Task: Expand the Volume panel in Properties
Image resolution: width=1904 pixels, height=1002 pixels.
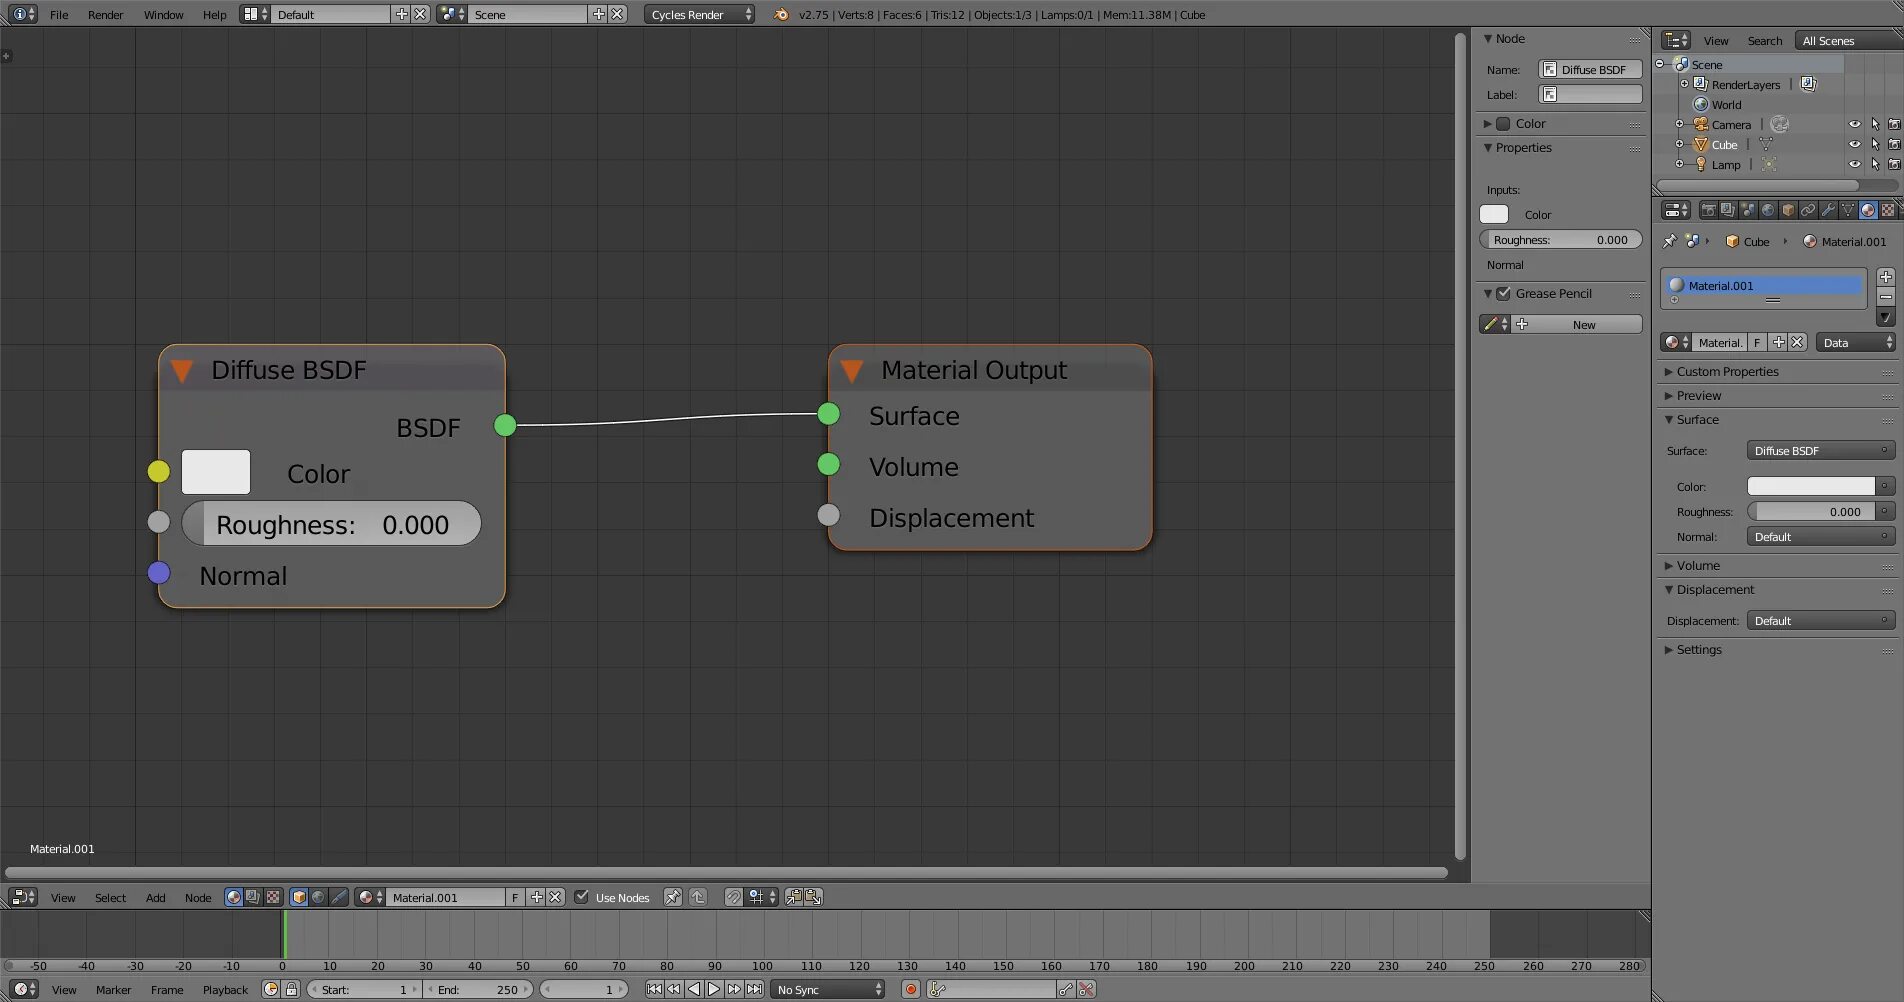Action: [x=1697, y=565]
